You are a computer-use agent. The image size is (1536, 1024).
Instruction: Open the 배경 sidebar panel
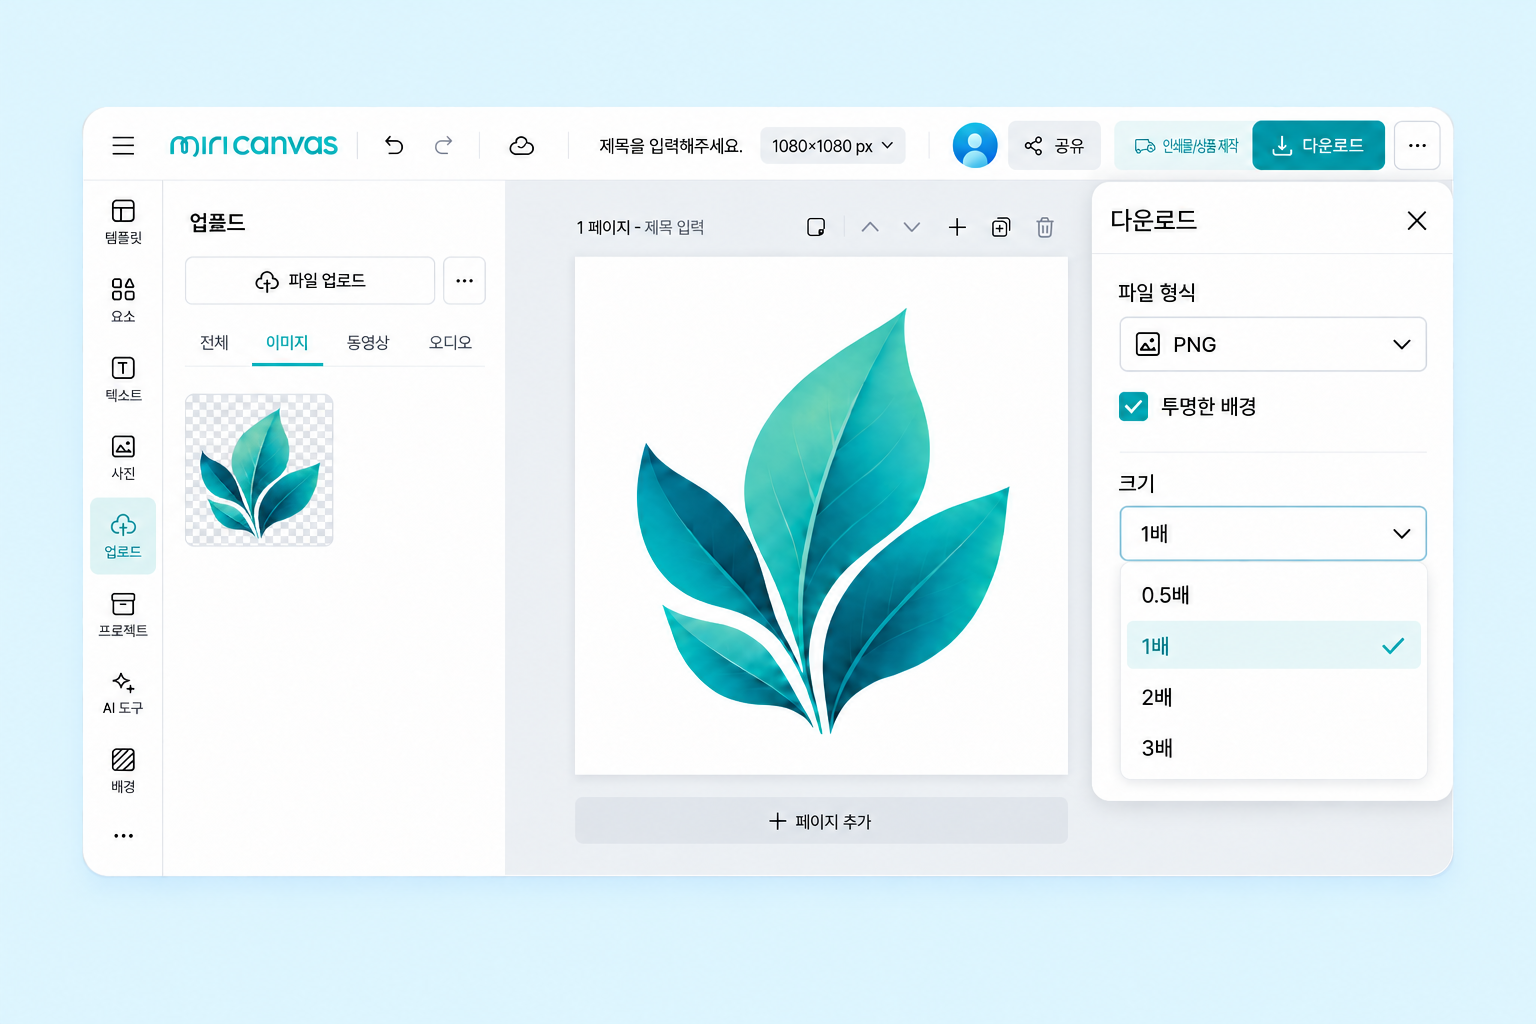(123, 771)
